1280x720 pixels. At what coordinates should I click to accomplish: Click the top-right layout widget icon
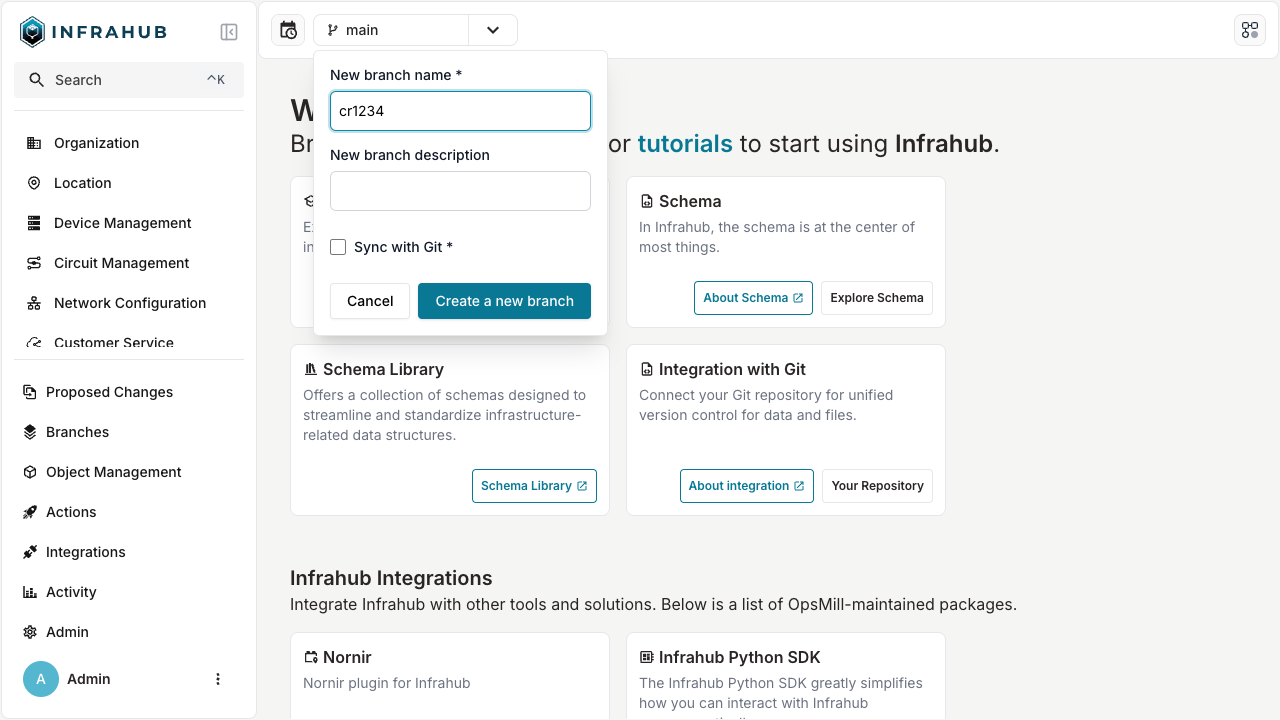[1250, 30]
